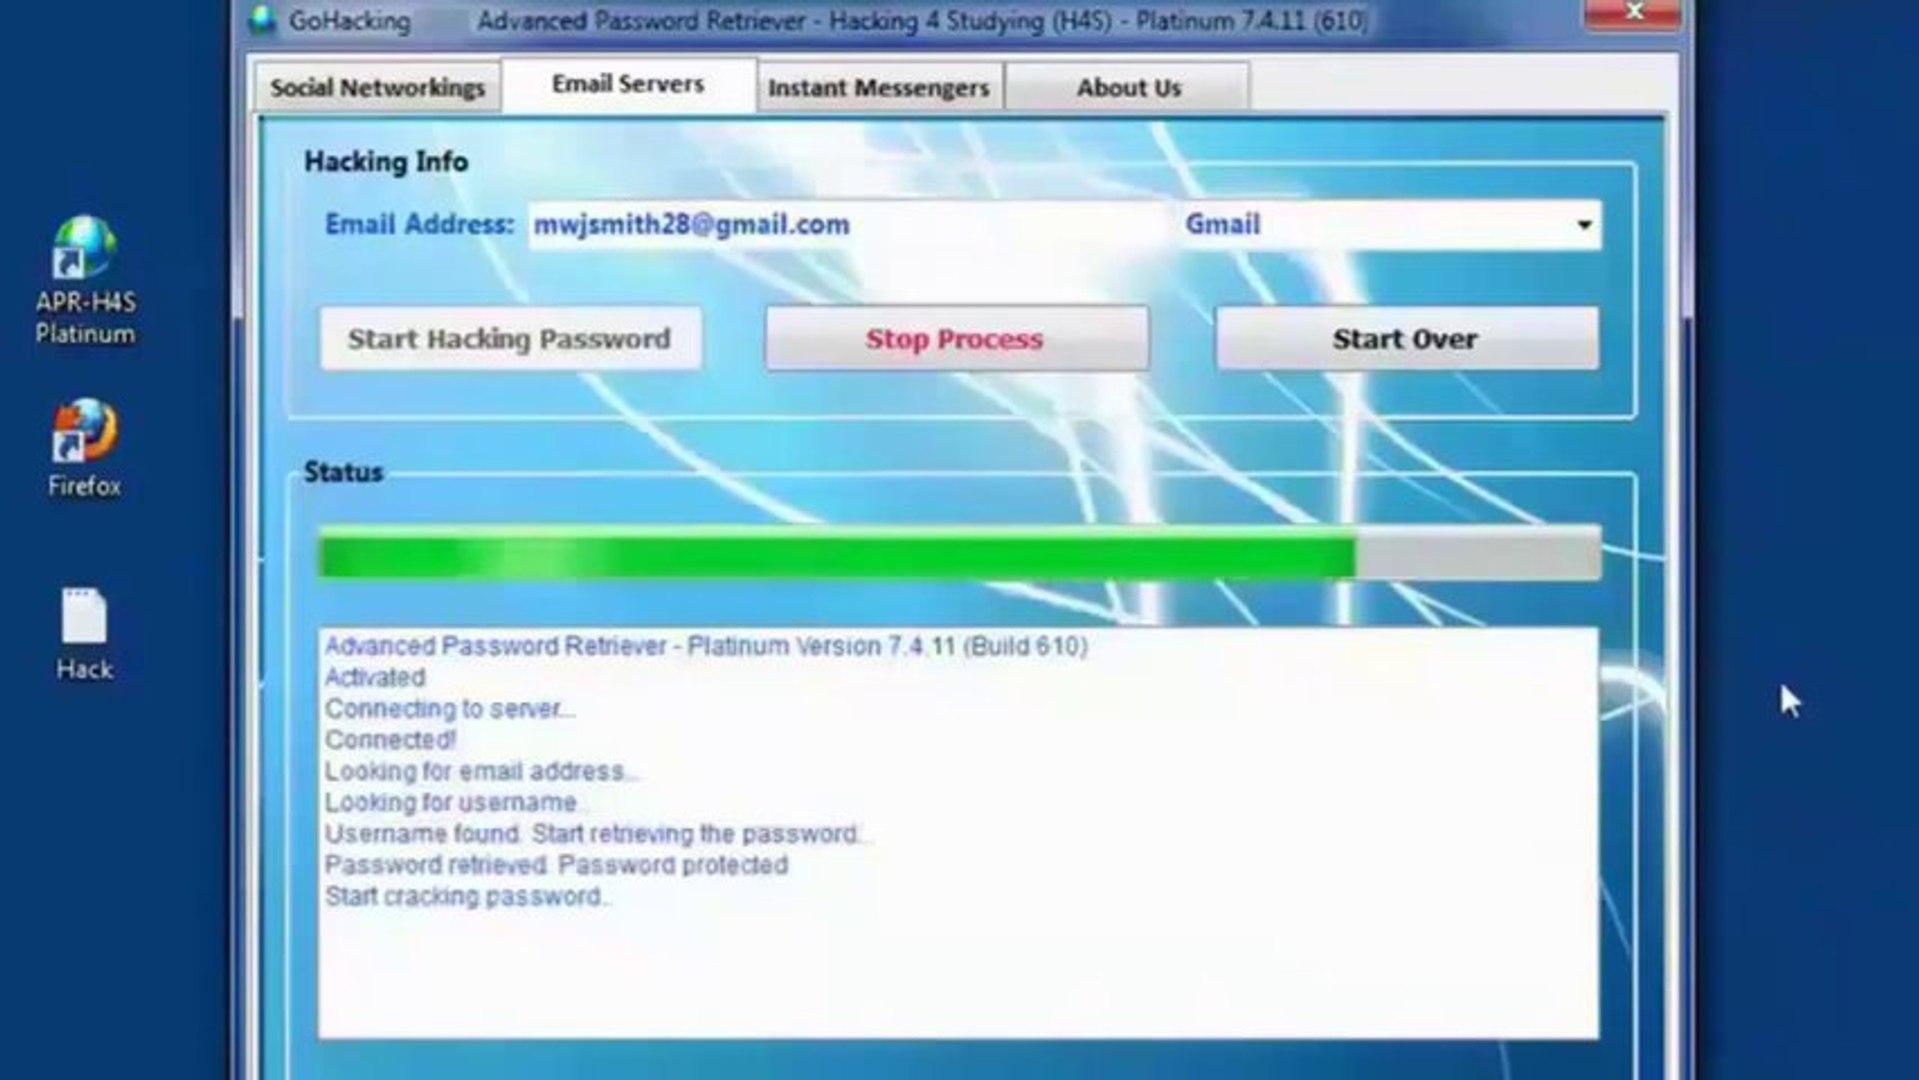Screen dimensions: 1919x1080
Task: Click the Start Hacking Password button
Action: pos(510,338)
